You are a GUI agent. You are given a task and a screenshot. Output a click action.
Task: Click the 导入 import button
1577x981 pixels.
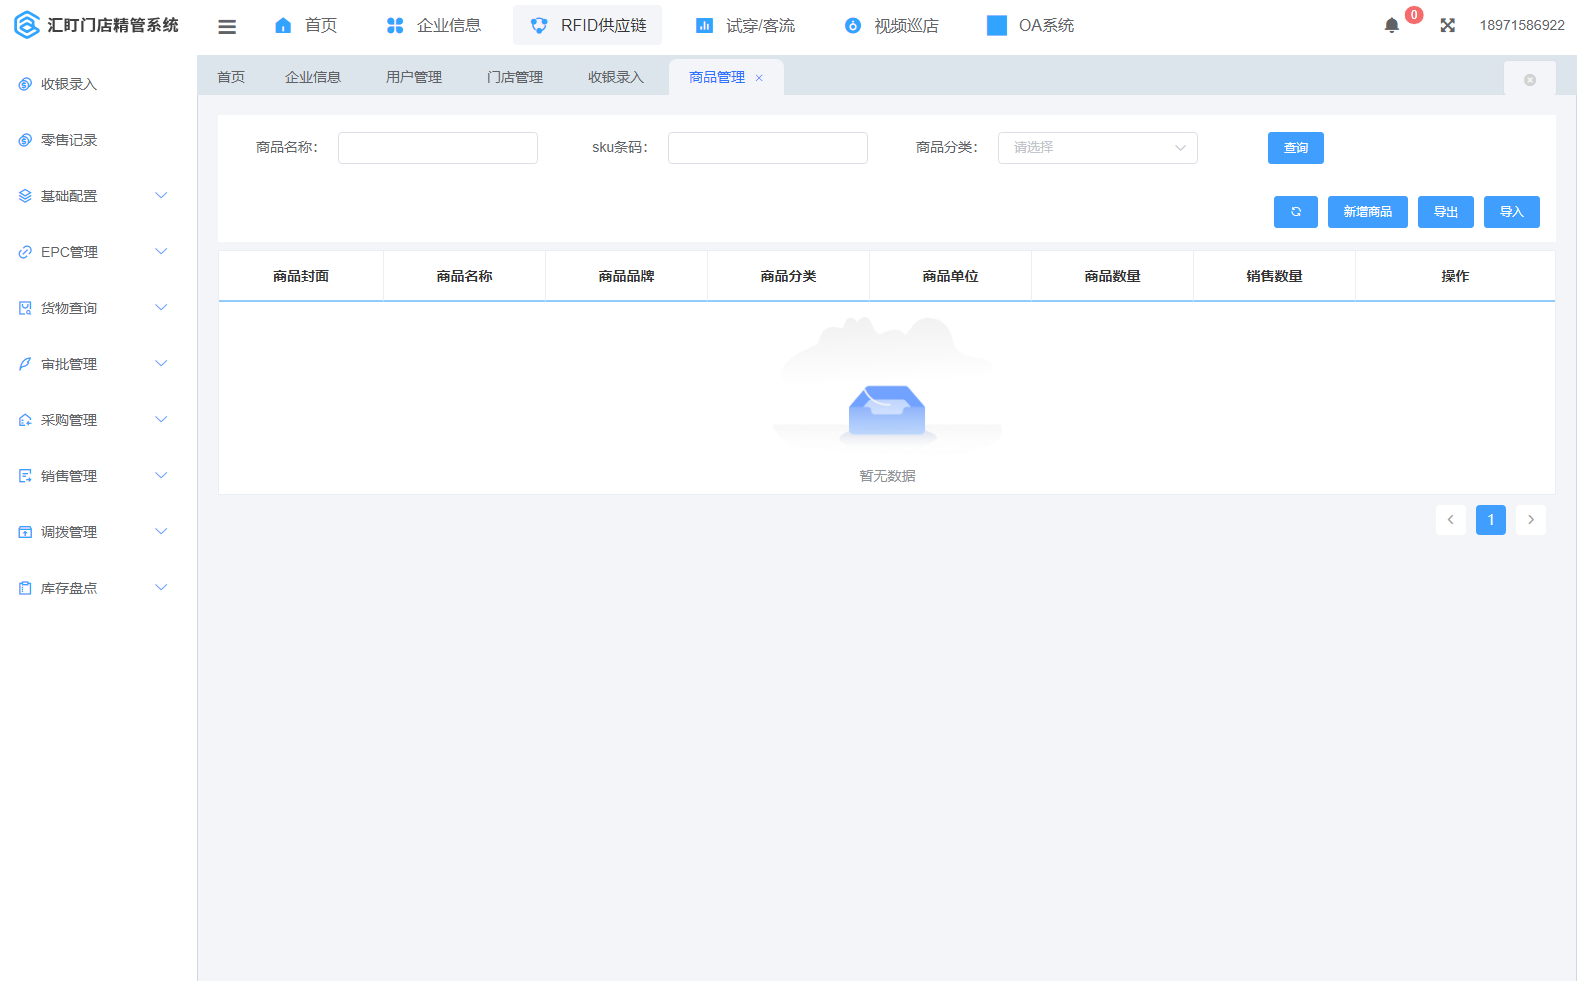1512,212
